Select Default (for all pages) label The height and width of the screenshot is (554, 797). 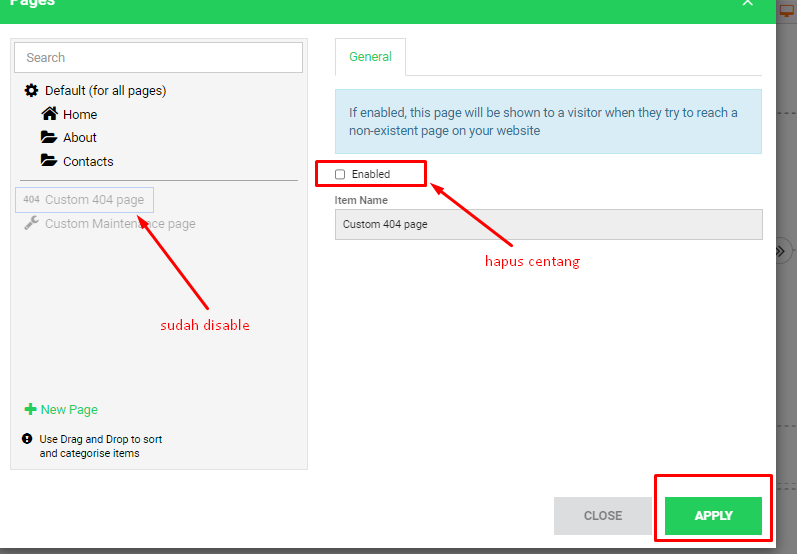point(105,91)
